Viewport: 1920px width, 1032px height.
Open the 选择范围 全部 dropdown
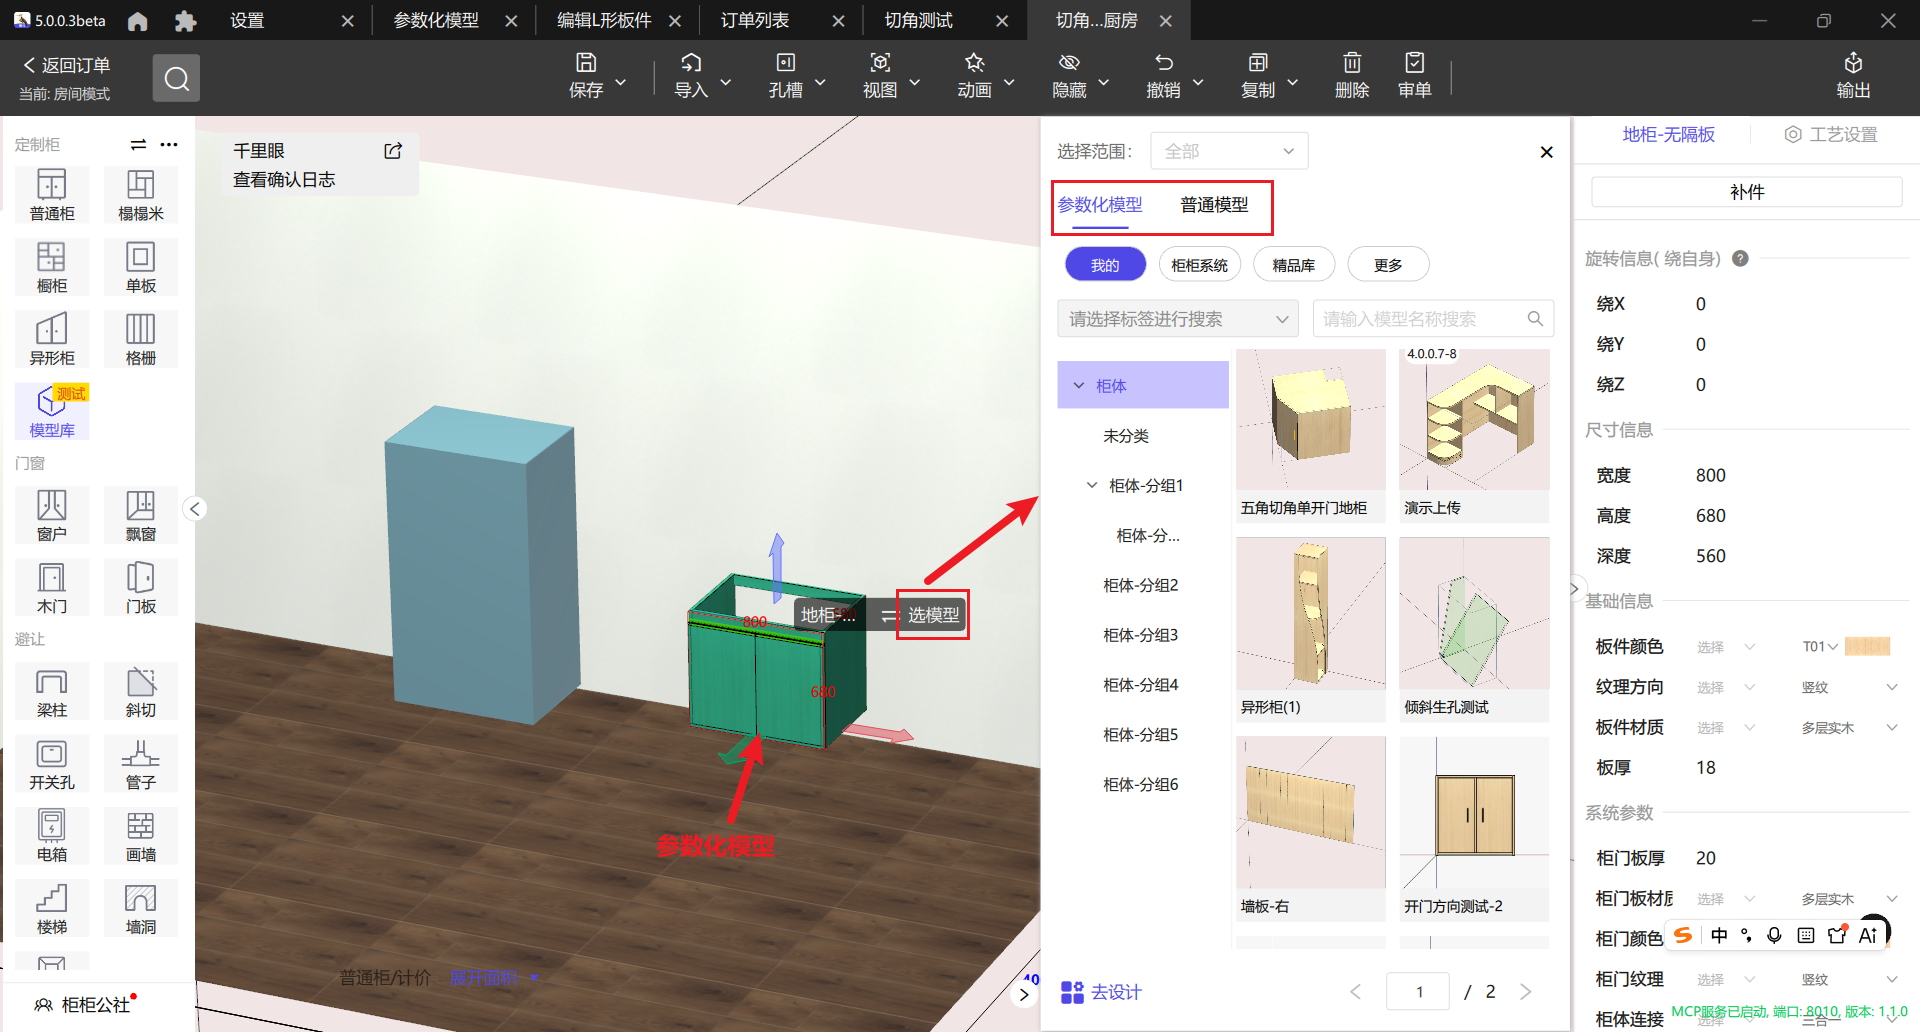[1229, 151]
